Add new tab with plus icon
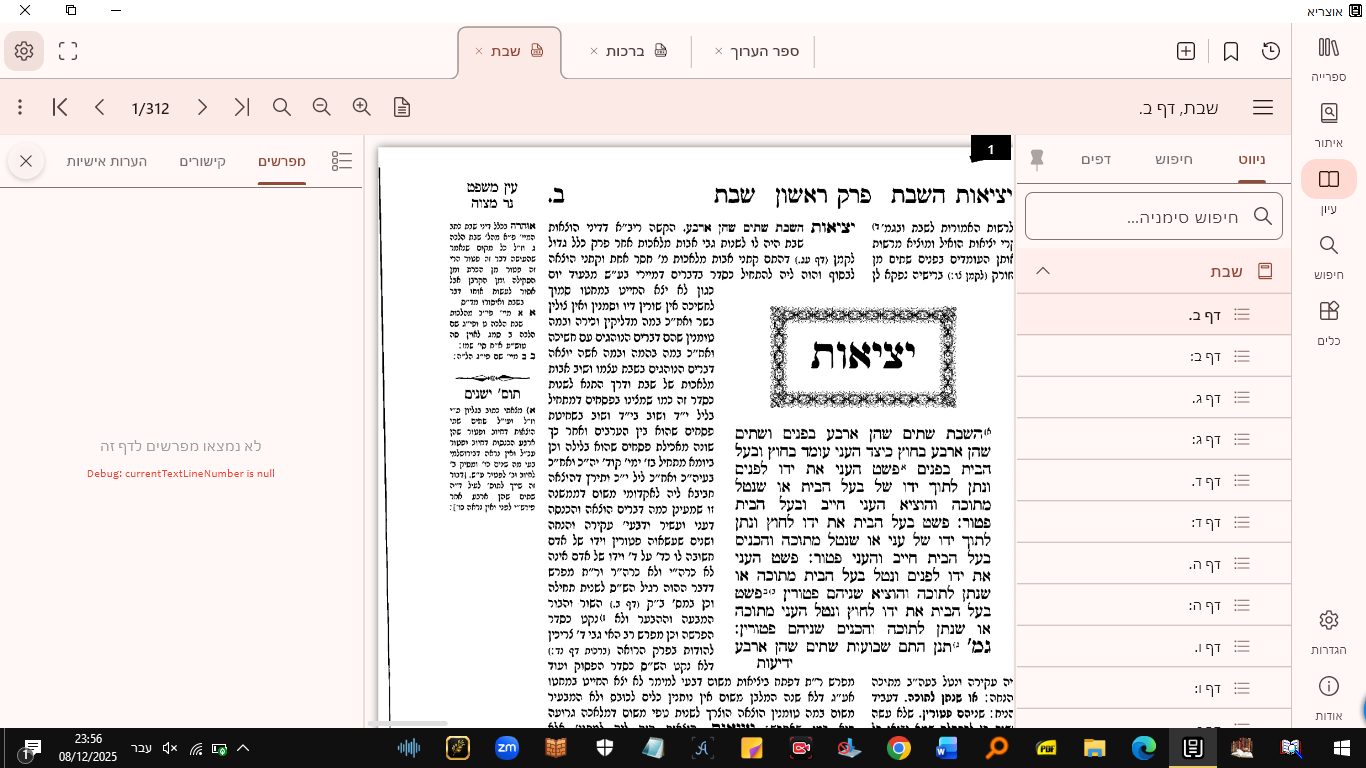The width and height of the screenshot is (1366, 768). pyautogui.click(x=1186, y=51)
